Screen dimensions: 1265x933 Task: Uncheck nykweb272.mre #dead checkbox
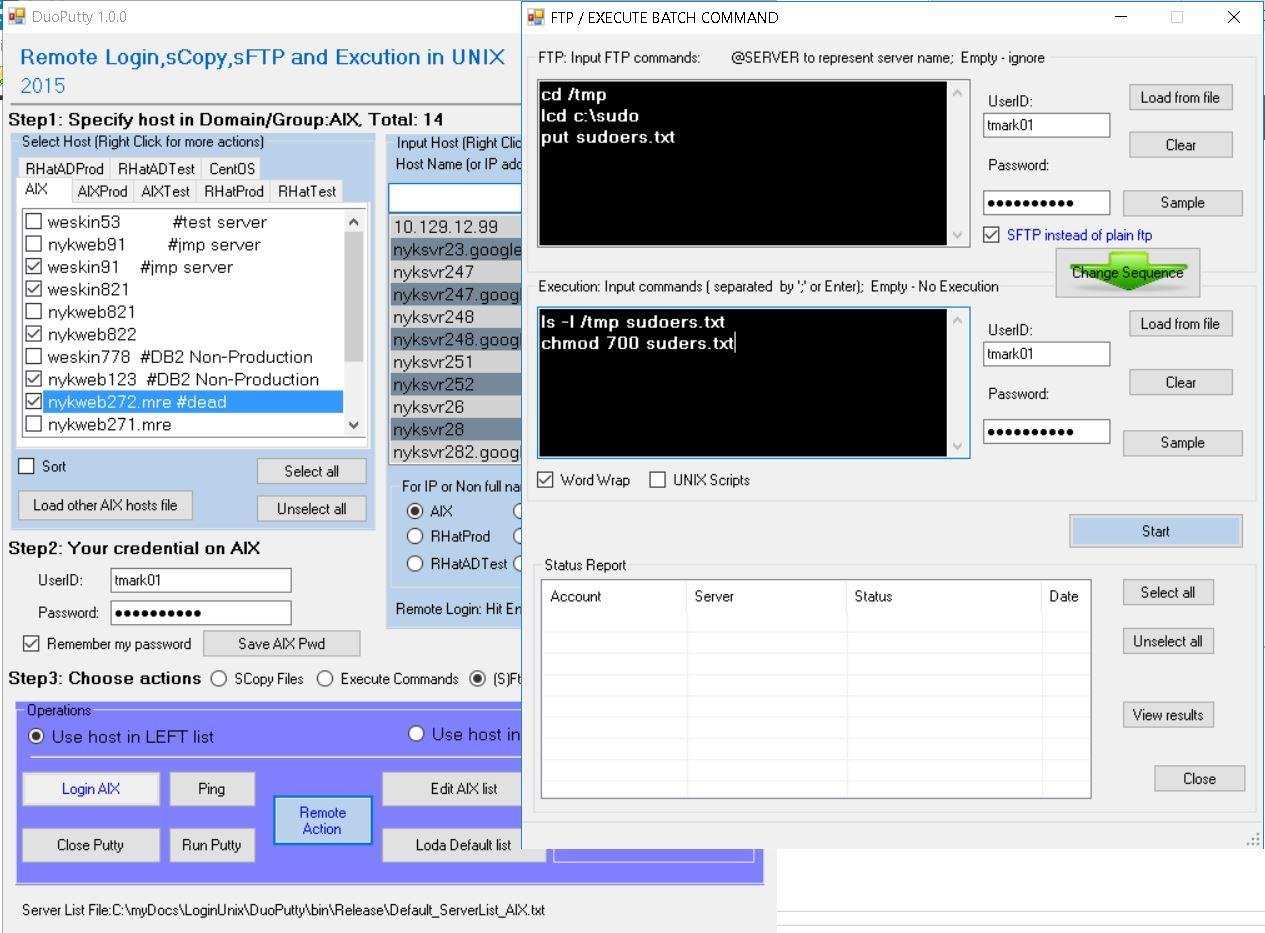pyautogui.click(x=33, y=402)
